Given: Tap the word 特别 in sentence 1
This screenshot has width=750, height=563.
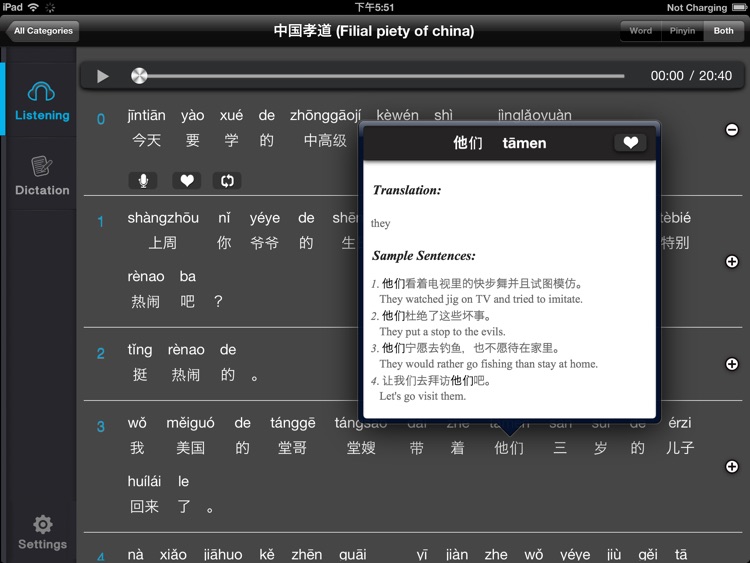Looking at the screenshot, I should pyautogui.click(x=675, y=243).
